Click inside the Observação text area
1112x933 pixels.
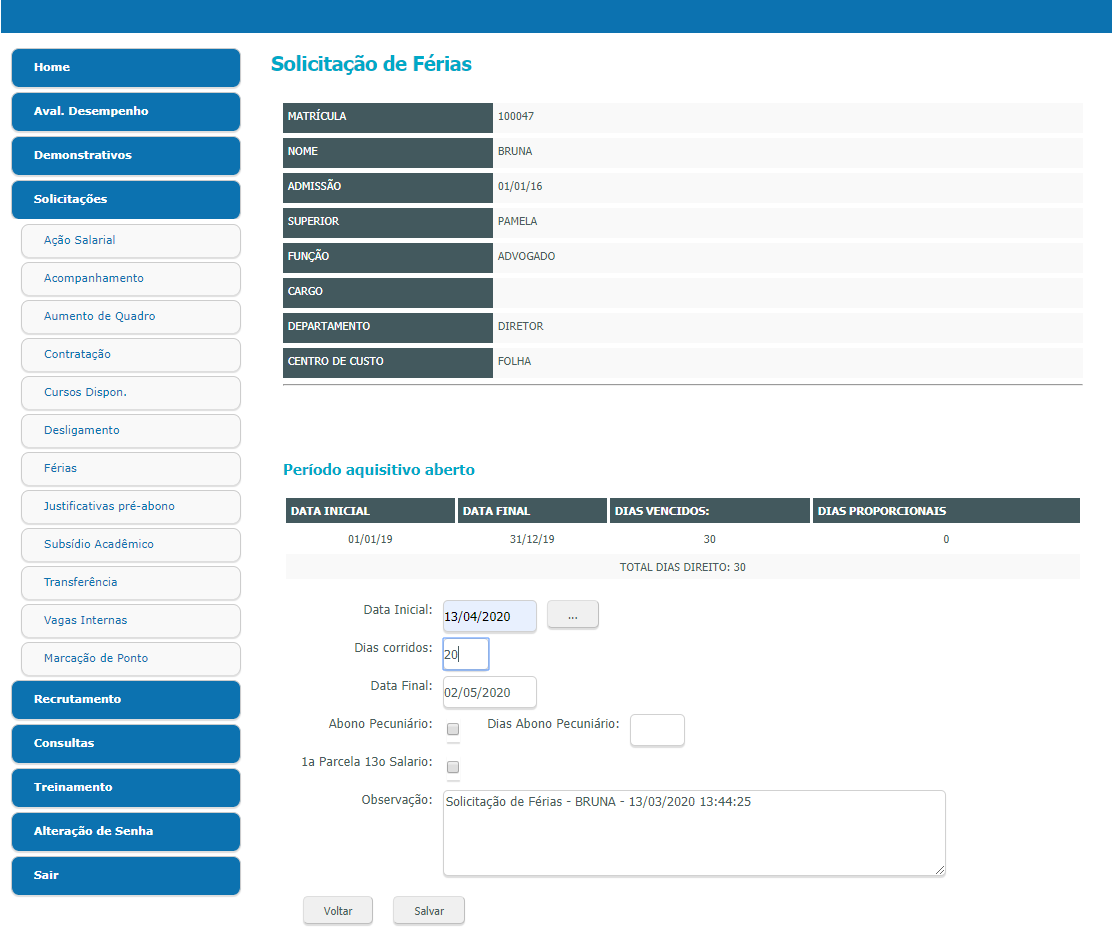(694, 833)
